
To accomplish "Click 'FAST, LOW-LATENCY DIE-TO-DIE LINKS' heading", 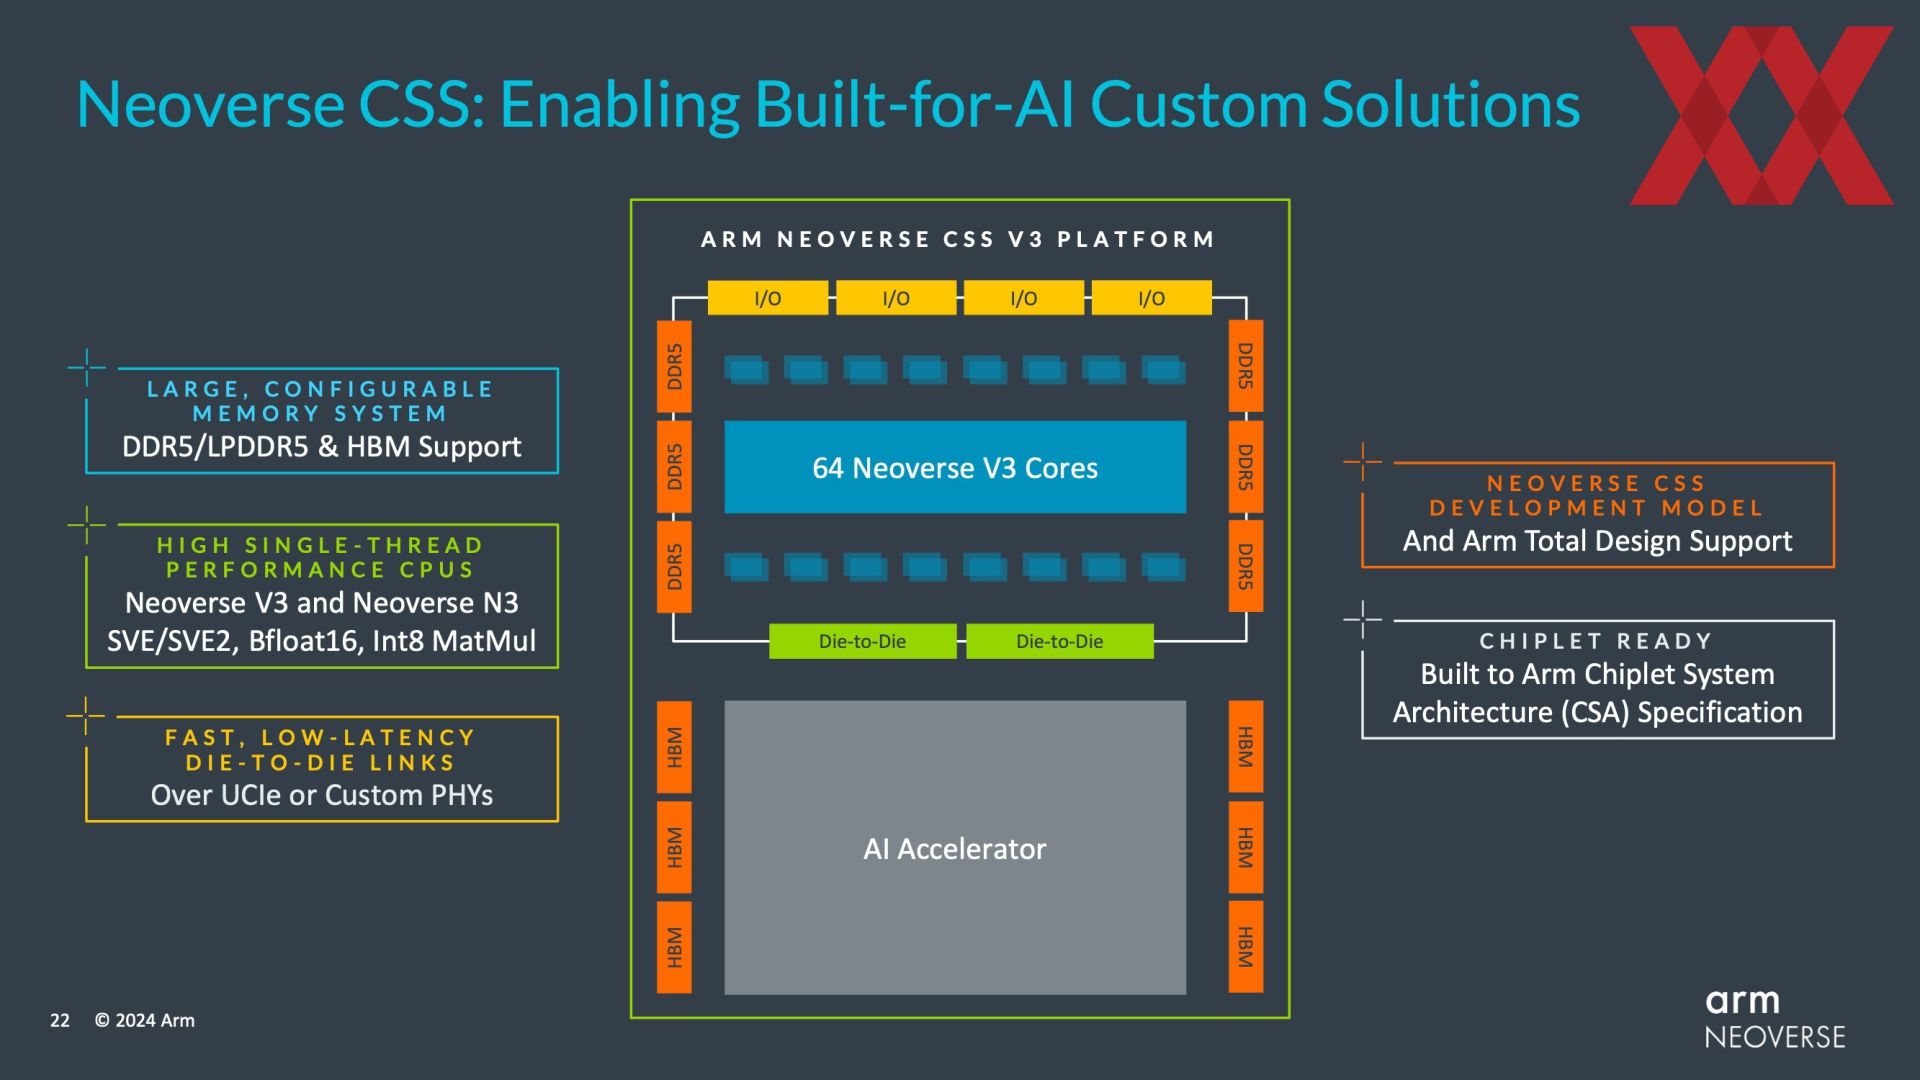I will (x=321, y=750).
